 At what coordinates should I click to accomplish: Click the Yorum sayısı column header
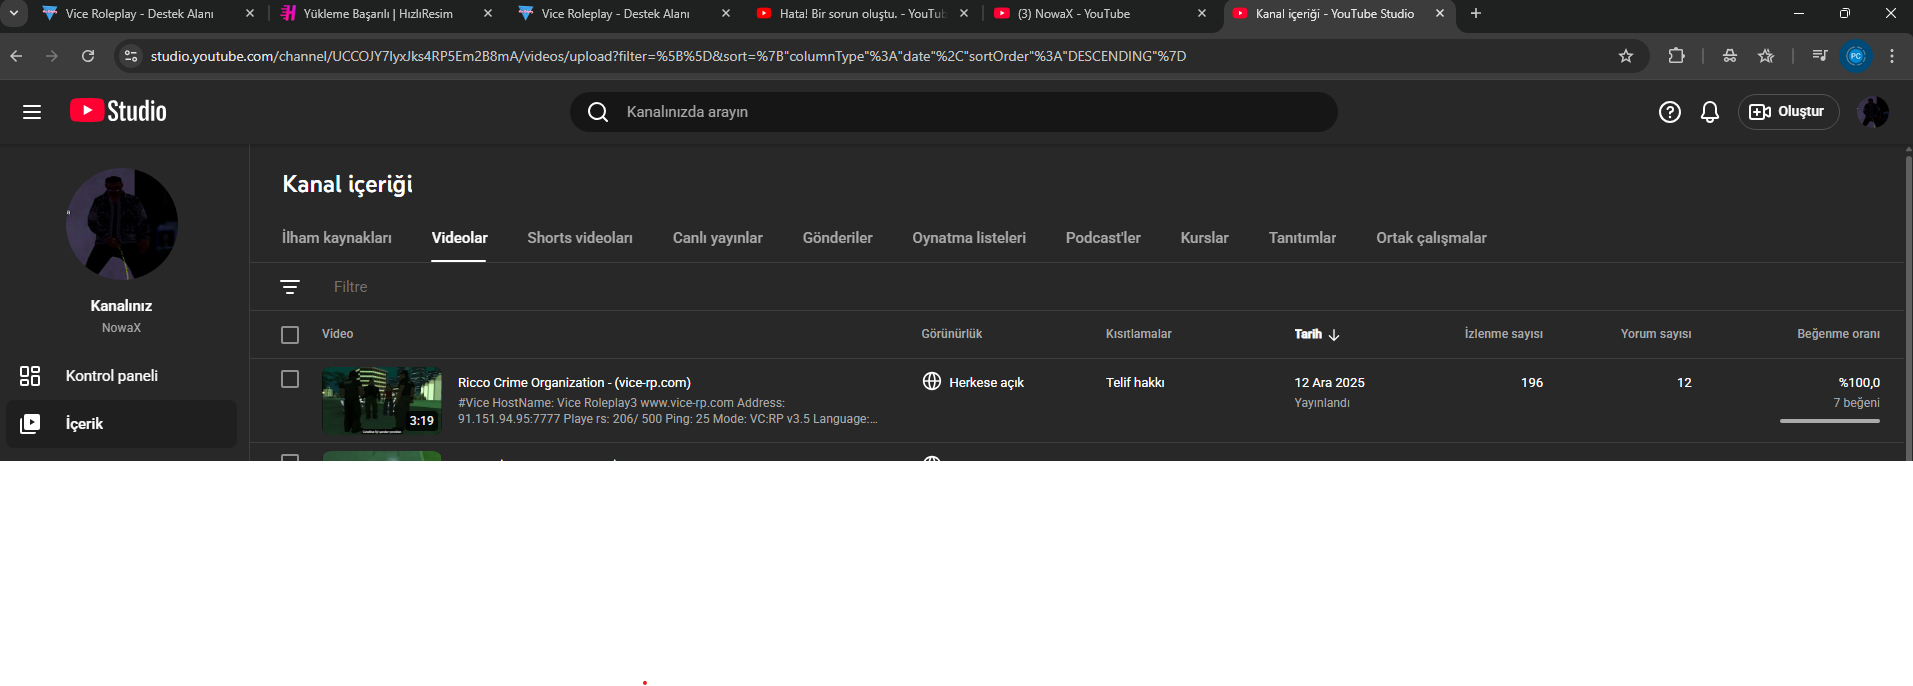click(x=1656, y=334)
